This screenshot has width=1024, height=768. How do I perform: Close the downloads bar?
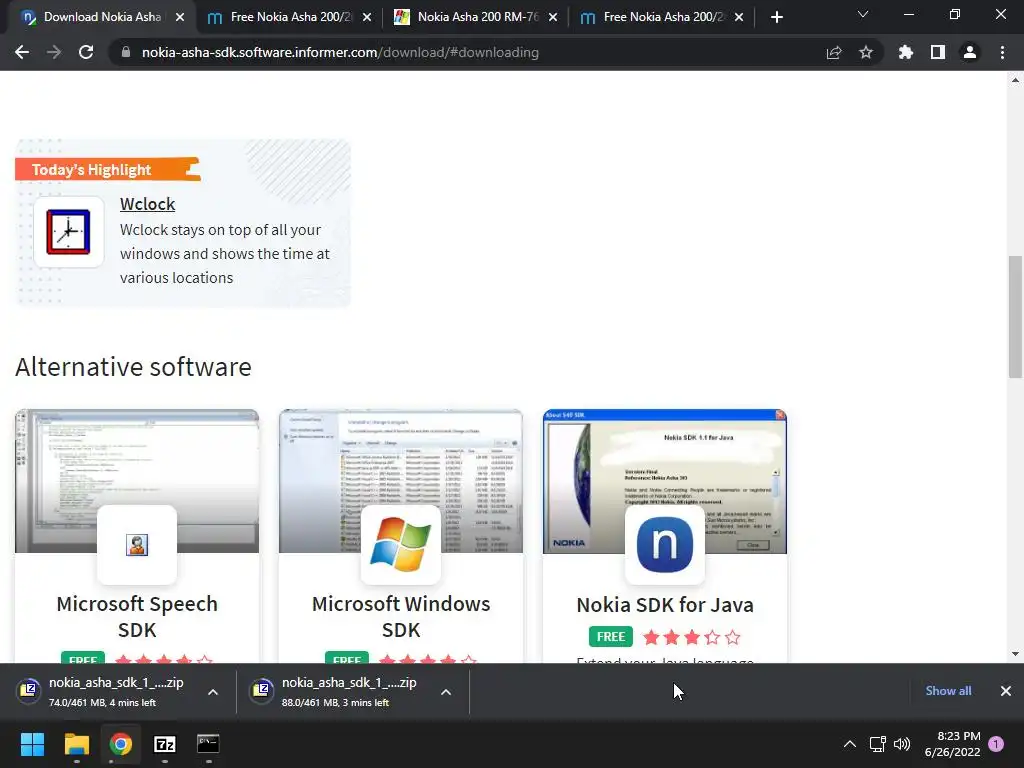pos(1006,690)
